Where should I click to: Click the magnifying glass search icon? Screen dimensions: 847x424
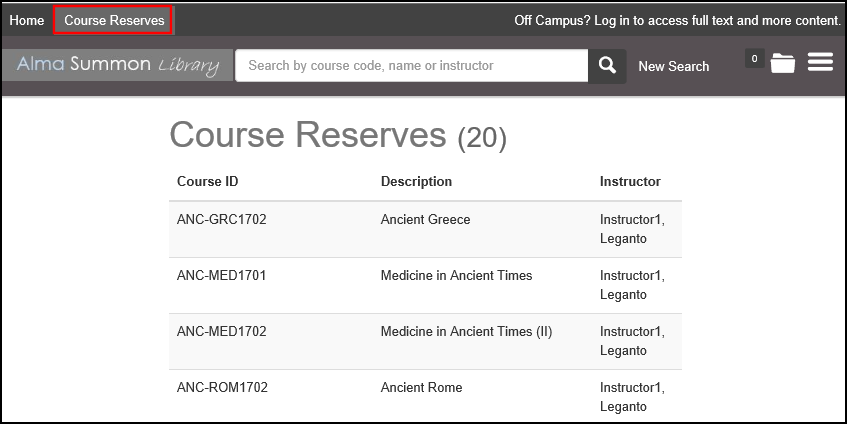pos(607,66)
